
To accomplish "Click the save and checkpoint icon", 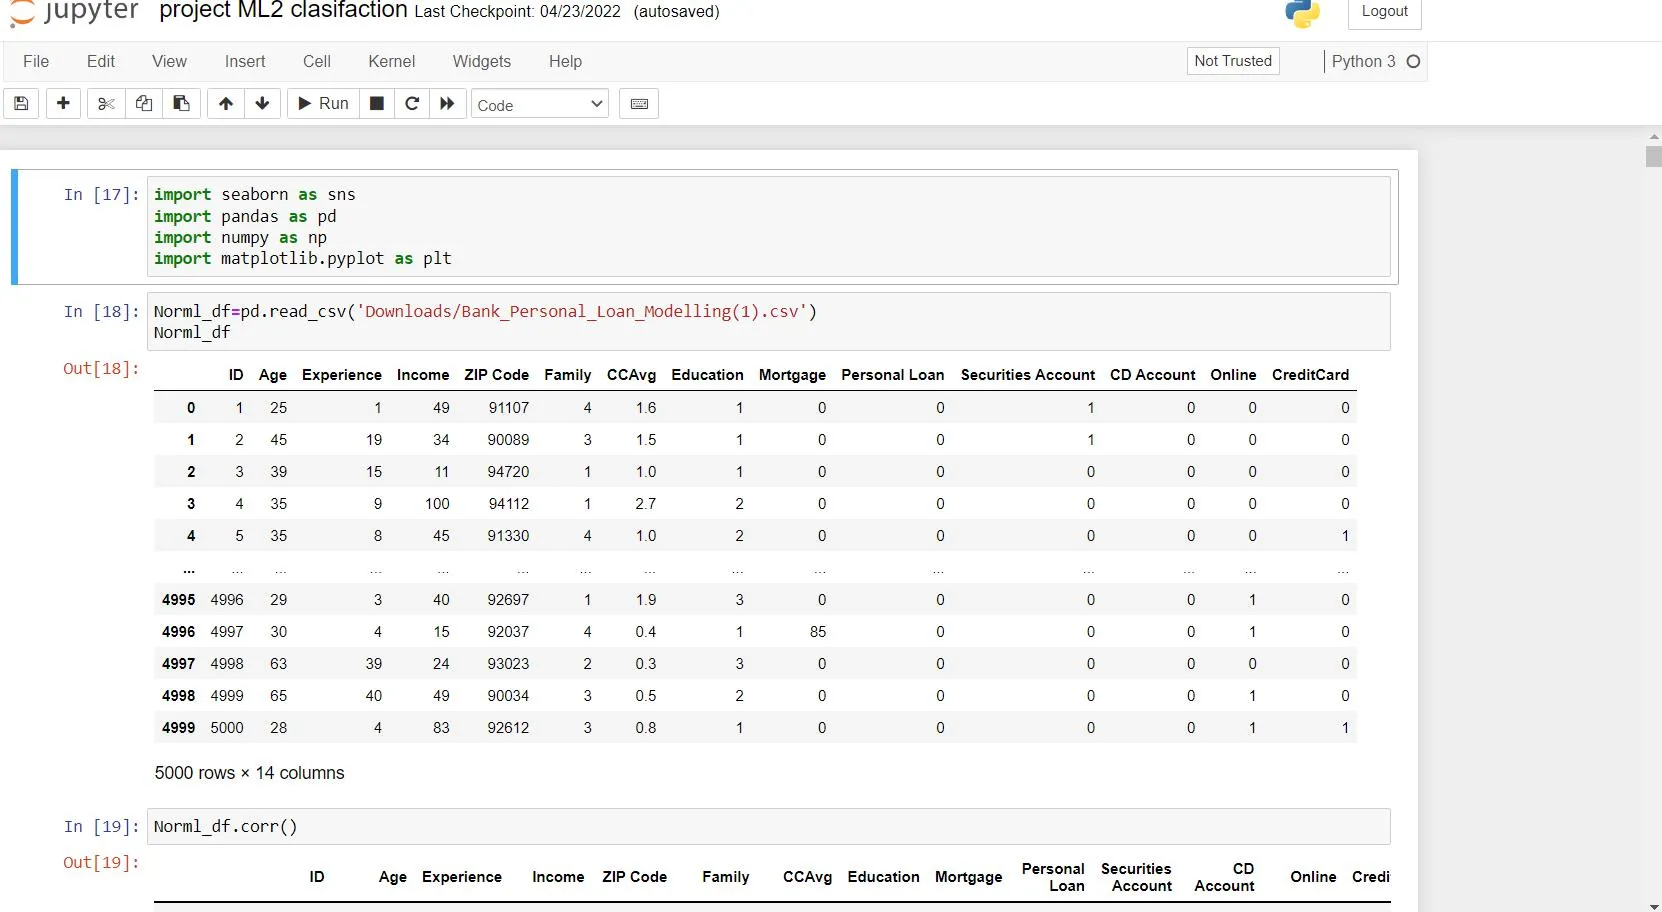I will [x=21, y=104].
